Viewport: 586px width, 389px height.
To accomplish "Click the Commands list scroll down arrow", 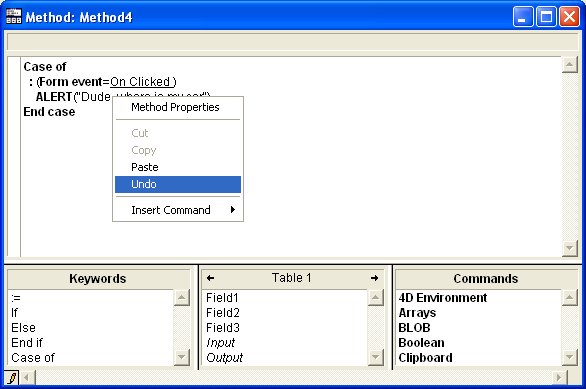I will click(570, 357).
